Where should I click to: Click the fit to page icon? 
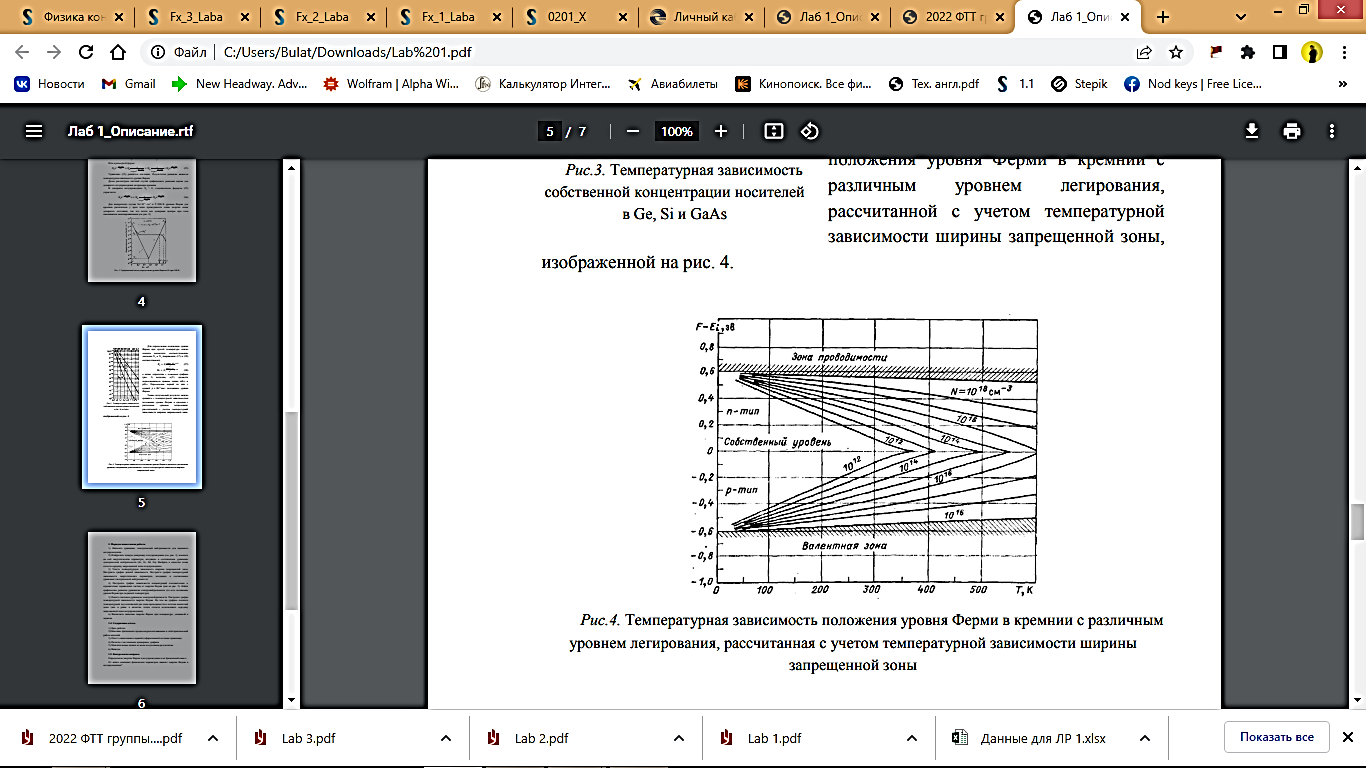tap(772, 131)
